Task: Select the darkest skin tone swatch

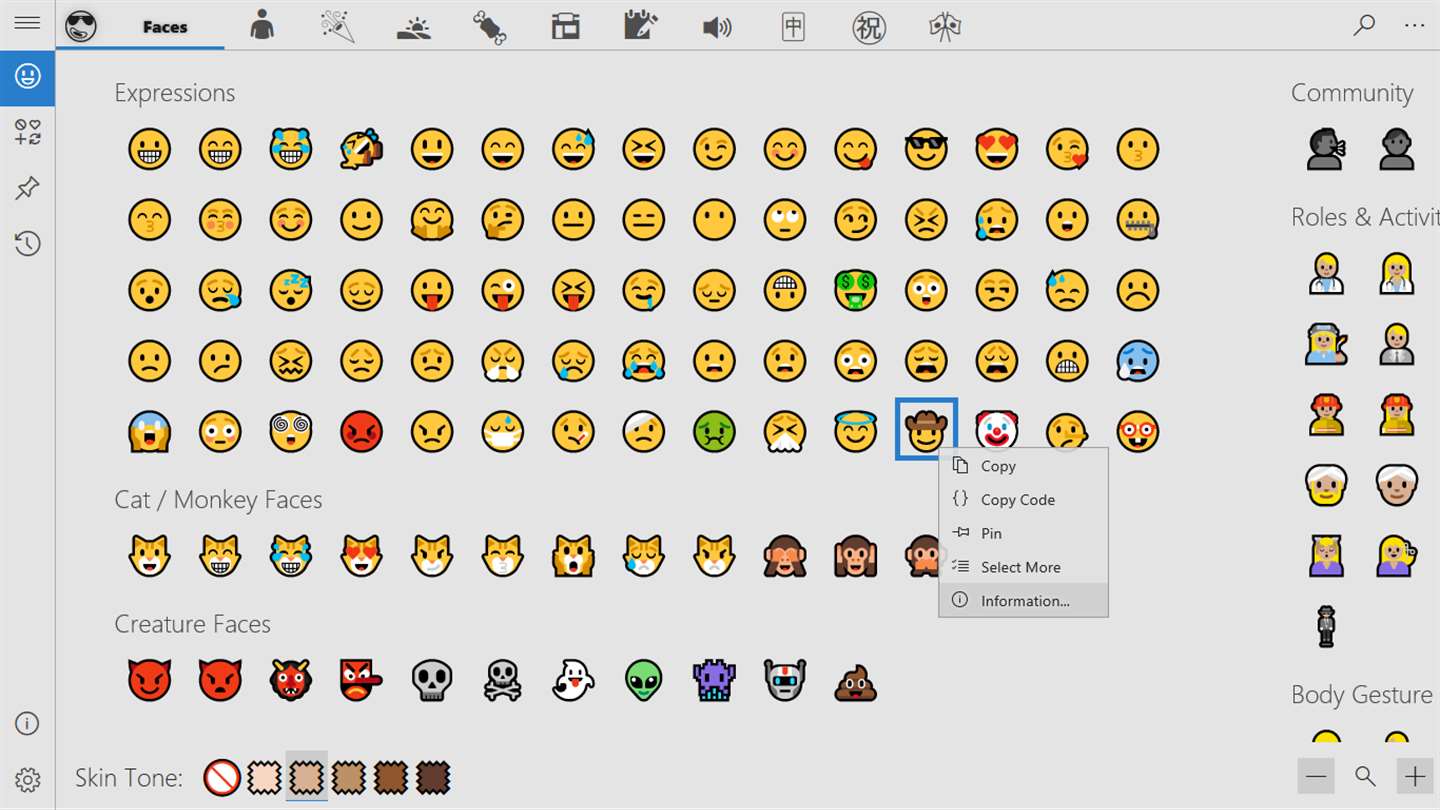Action: (433, 777)
